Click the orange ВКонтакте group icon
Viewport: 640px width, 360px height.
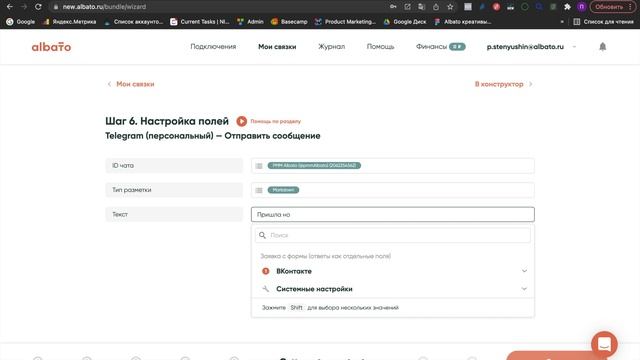tap(266, 271)
